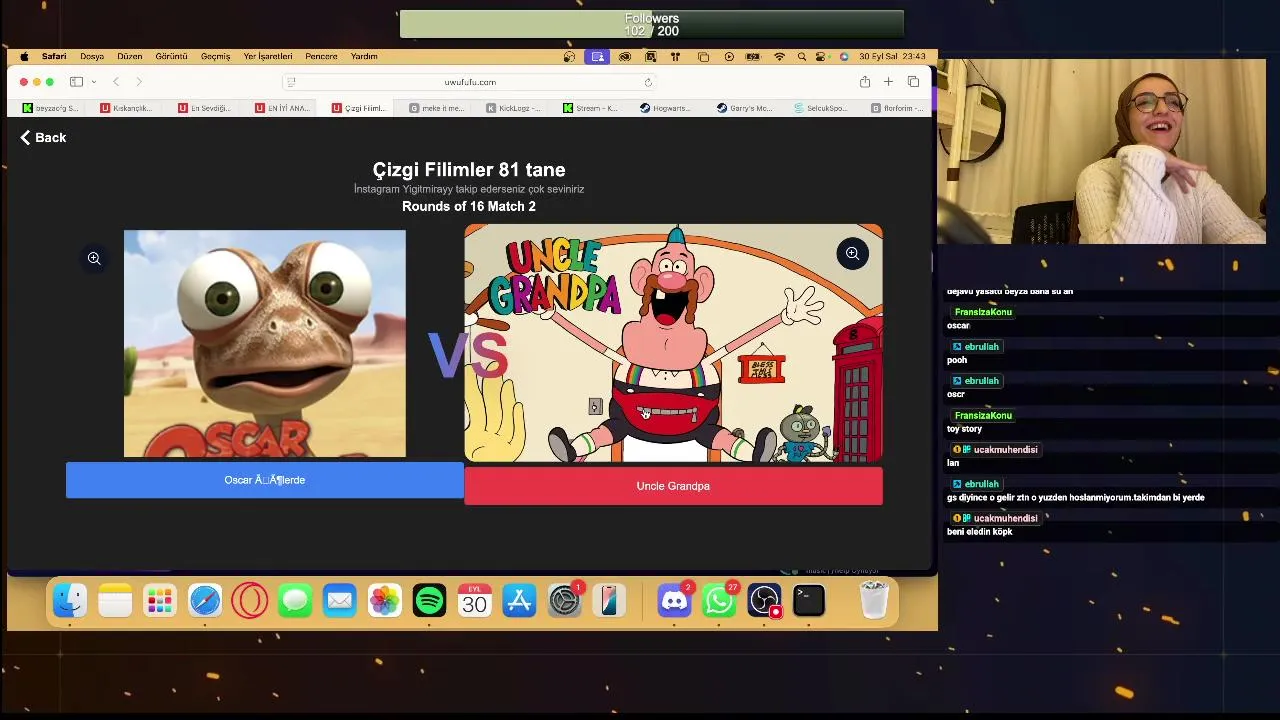Open Messages from the Dock

[x=295, y=600]
